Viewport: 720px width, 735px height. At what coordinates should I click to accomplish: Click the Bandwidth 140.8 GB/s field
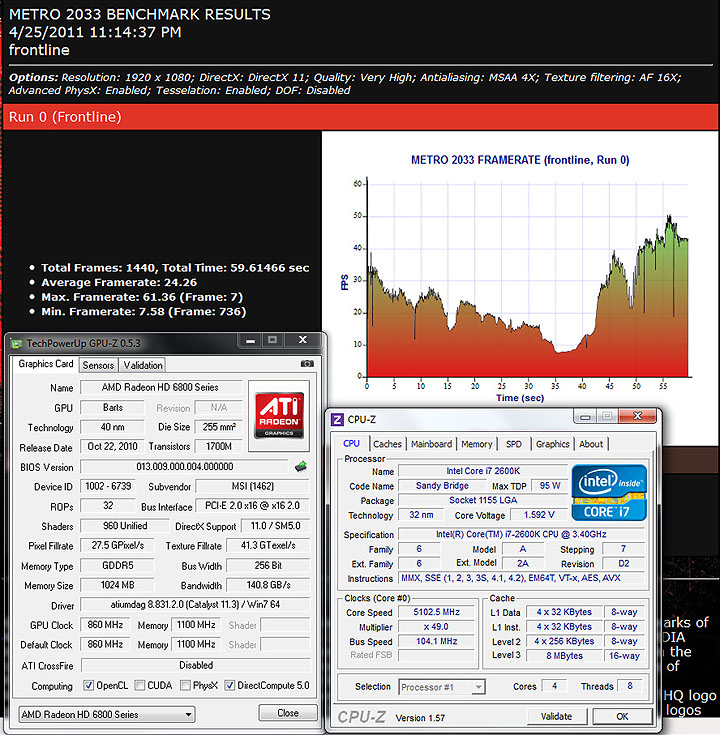point(268,585)
